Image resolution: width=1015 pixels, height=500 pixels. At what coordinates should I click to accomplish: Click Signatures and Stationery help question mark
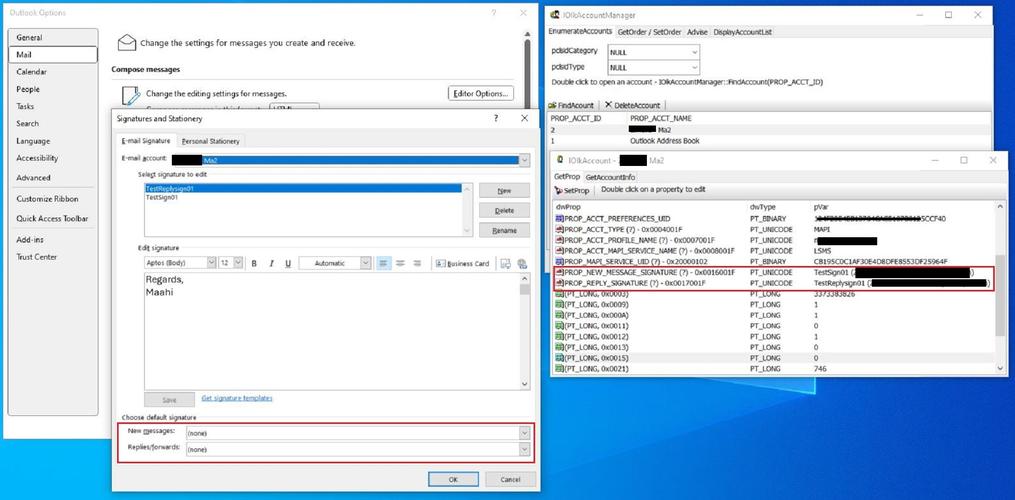tap(496, 119)
